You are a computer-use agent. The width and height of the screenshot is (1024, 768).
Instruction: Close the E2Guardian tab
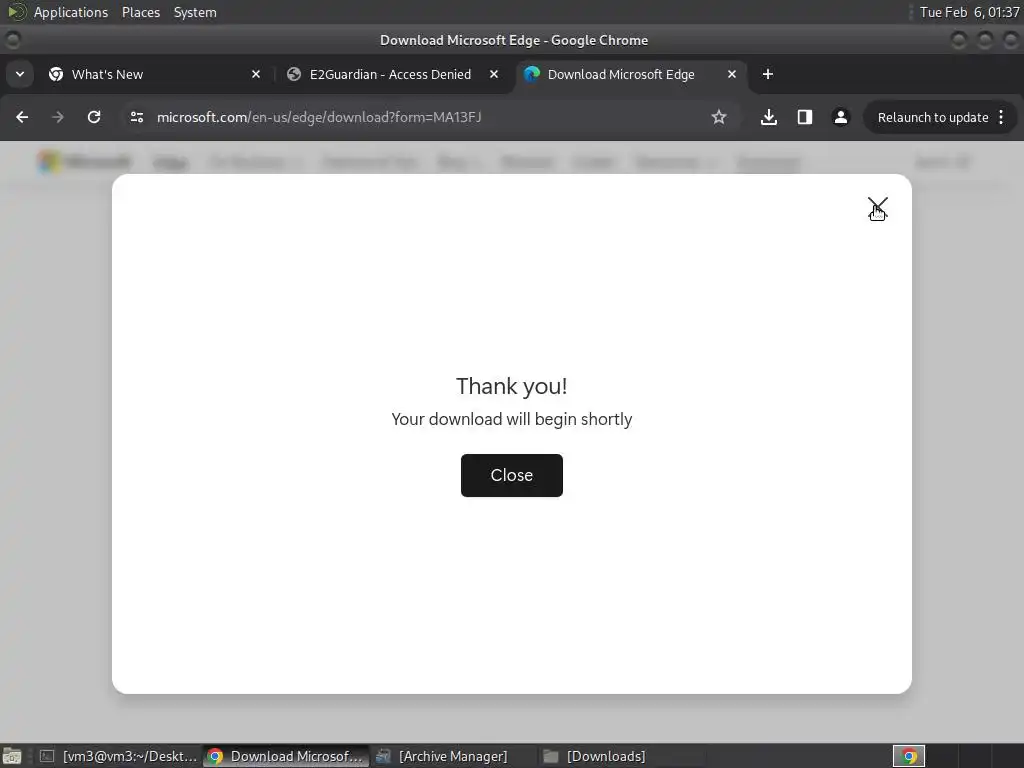(494, 74)
